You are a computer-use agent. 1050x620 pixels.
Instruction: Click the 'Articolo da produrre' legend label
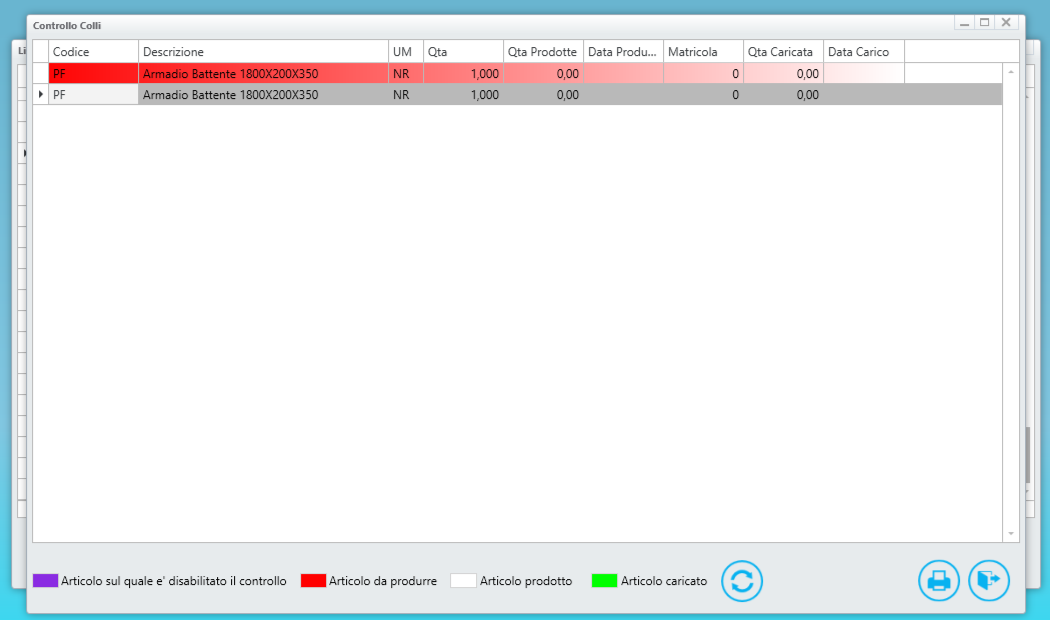[383, 581]
